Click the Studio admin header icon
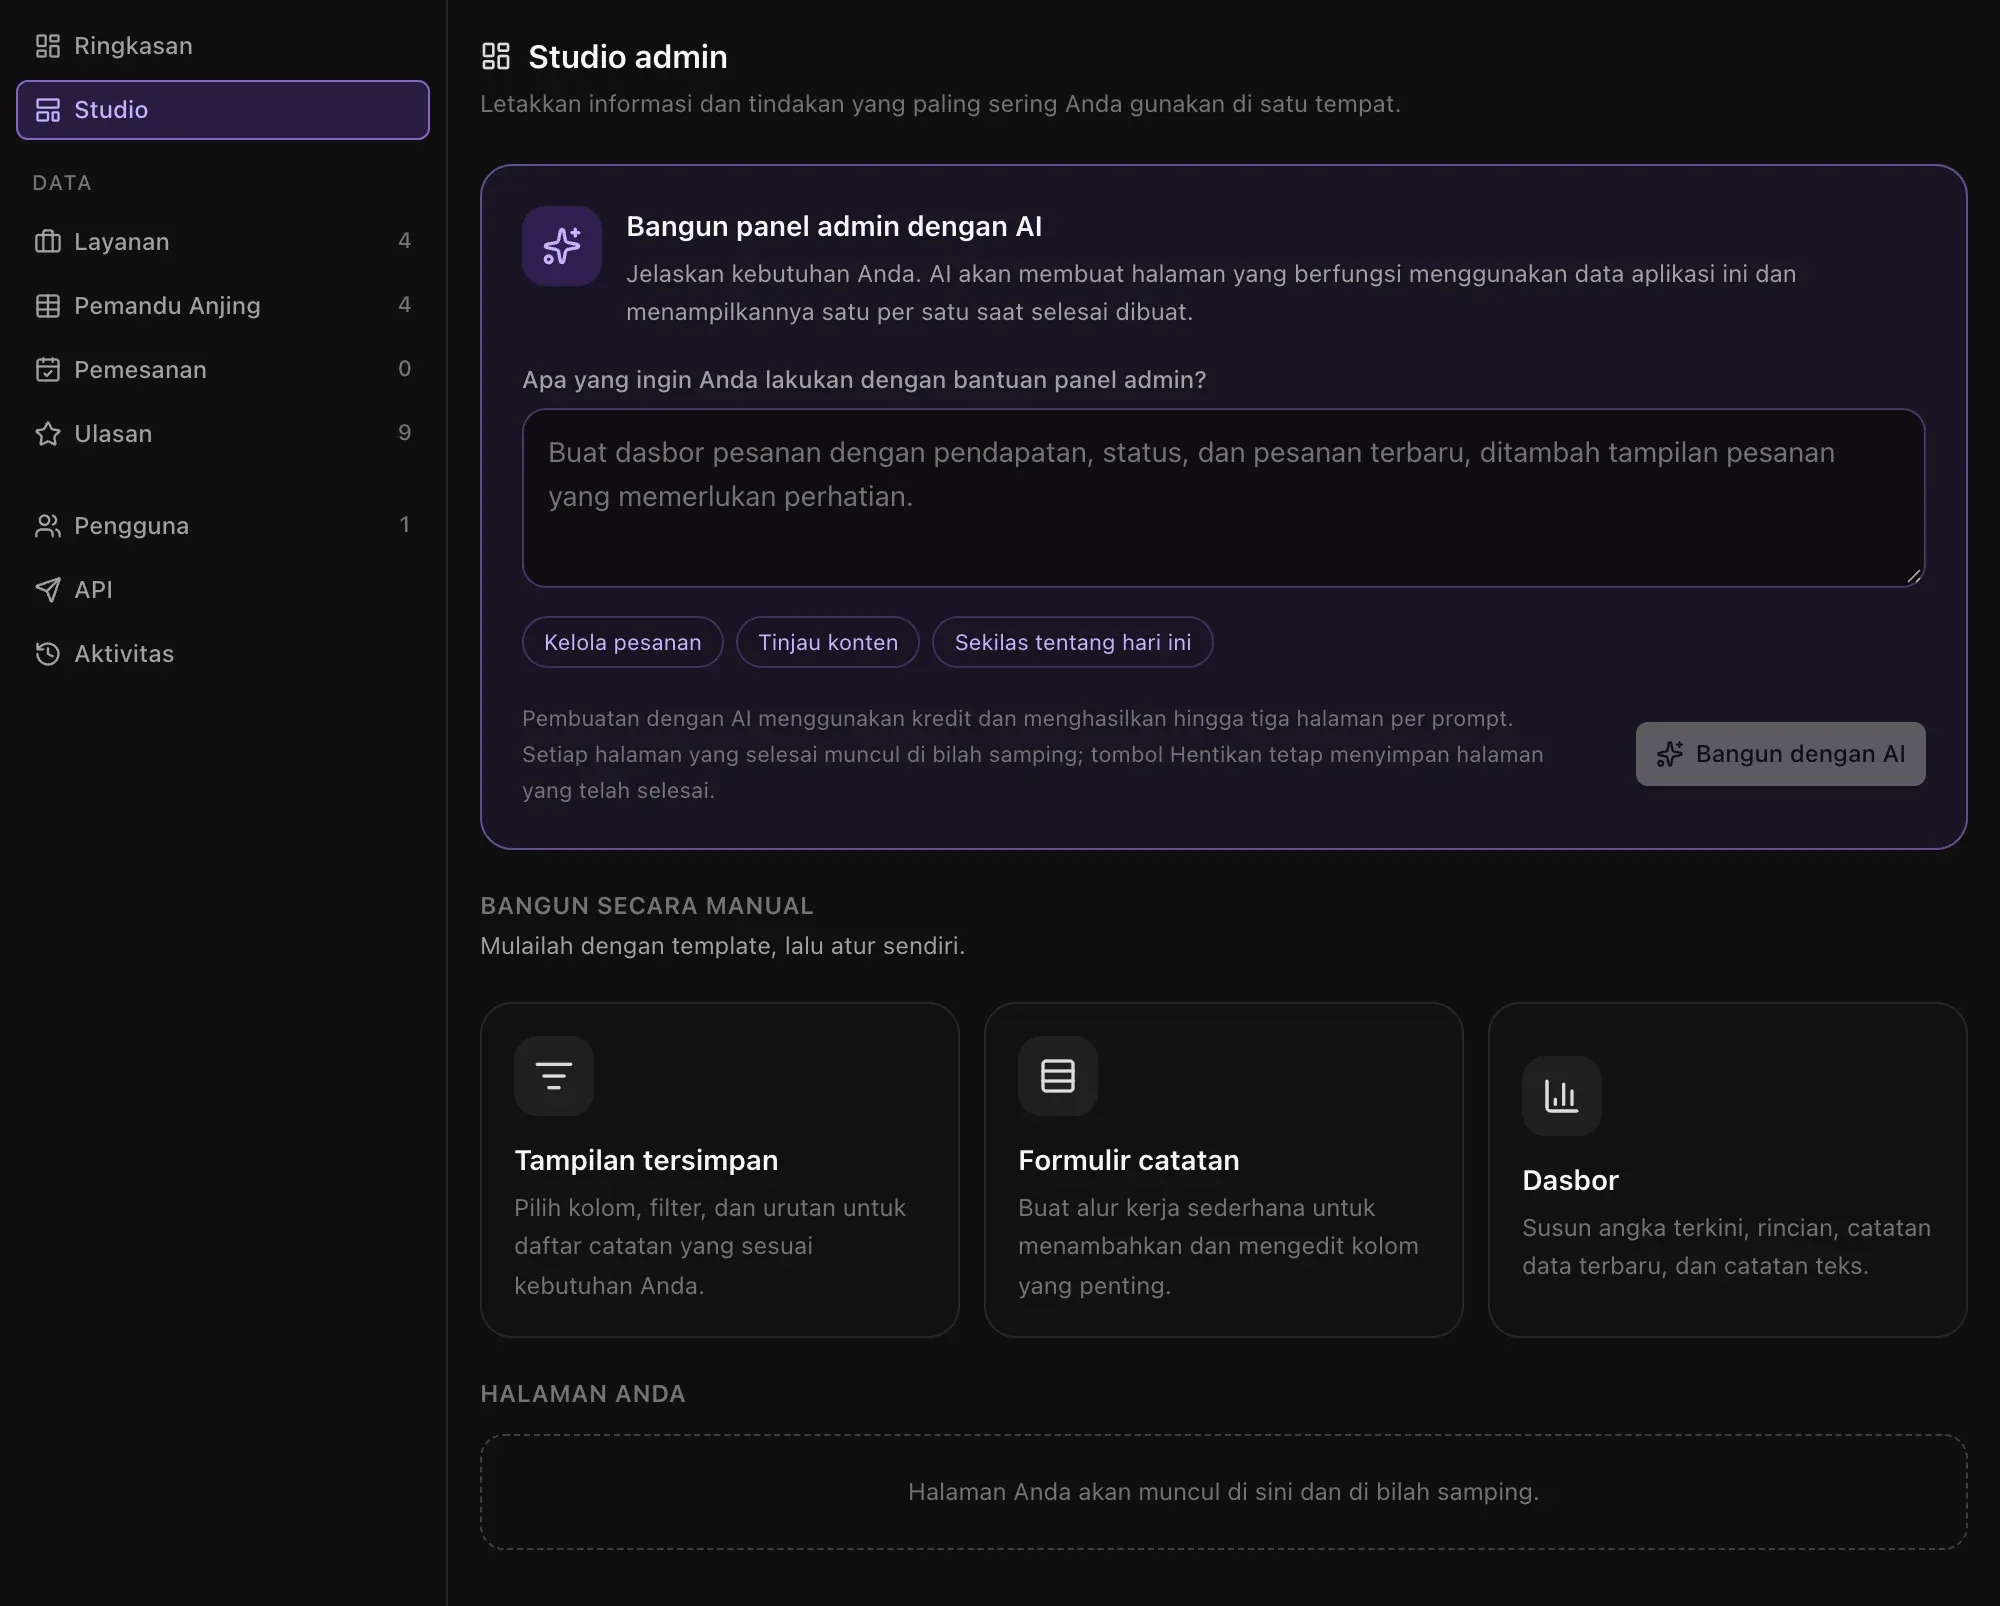 [x=496, y=57]
